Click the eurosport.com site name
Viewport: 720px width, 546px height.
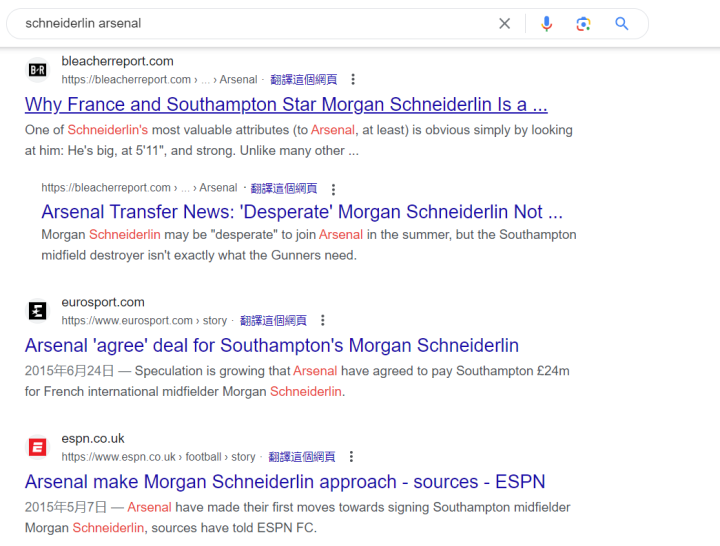(x=103, y=302)
